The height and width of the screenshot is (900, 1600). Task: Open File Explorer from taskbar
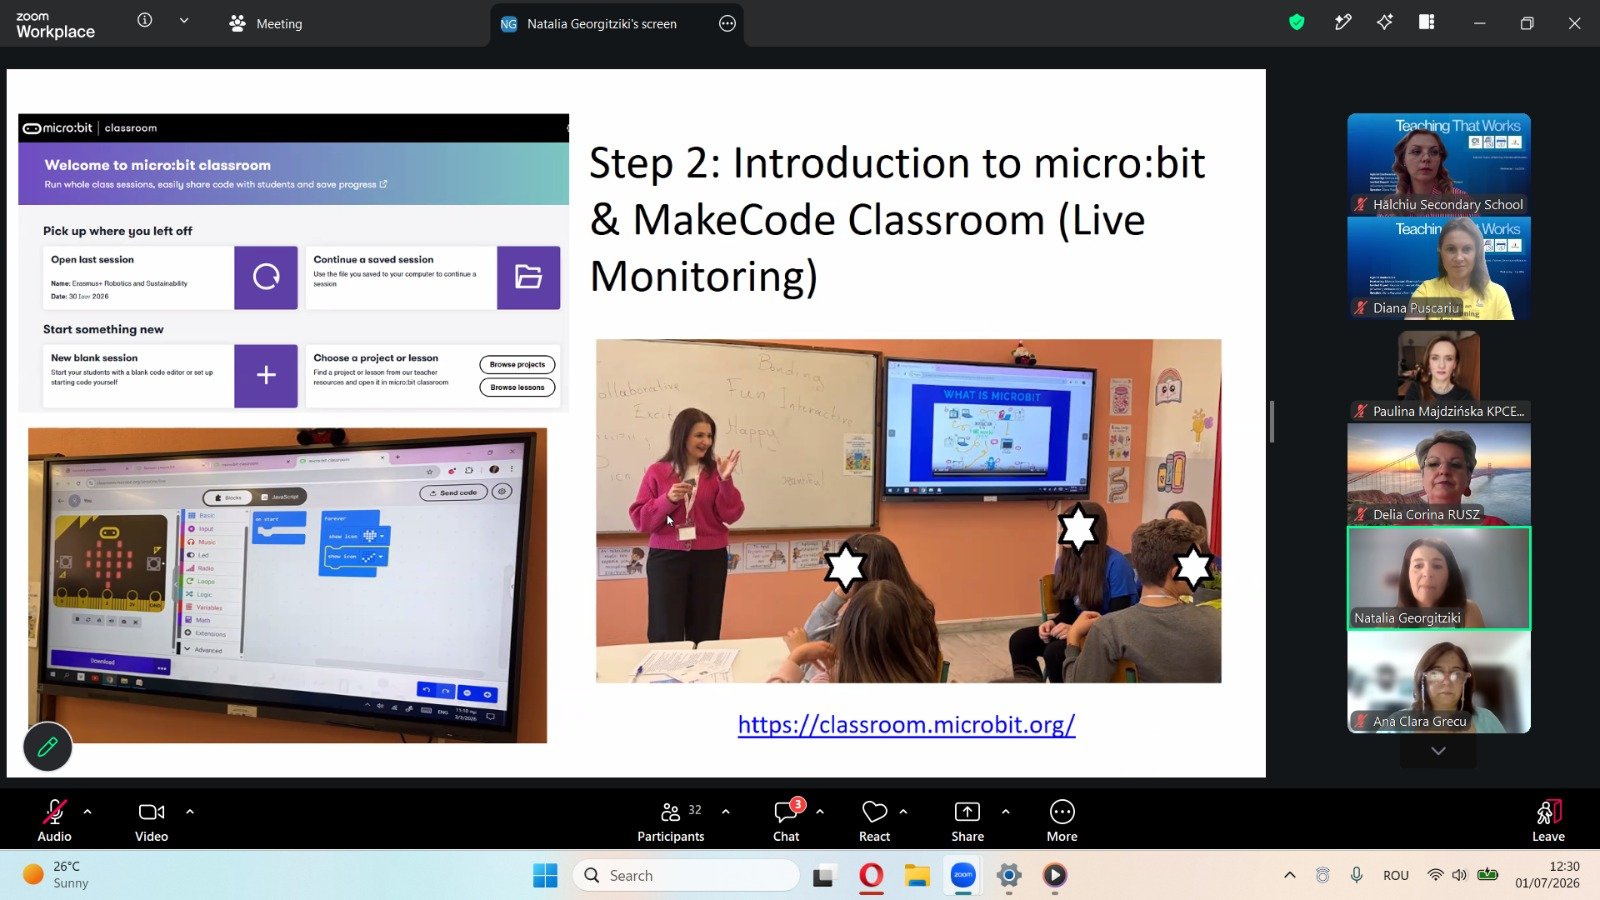point(917,876)
